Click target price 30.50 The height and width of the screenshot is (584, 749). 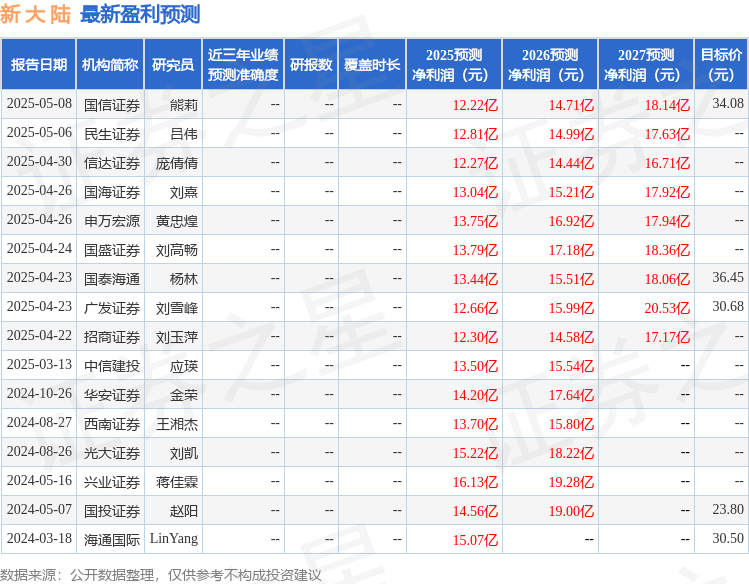(728, 539)
